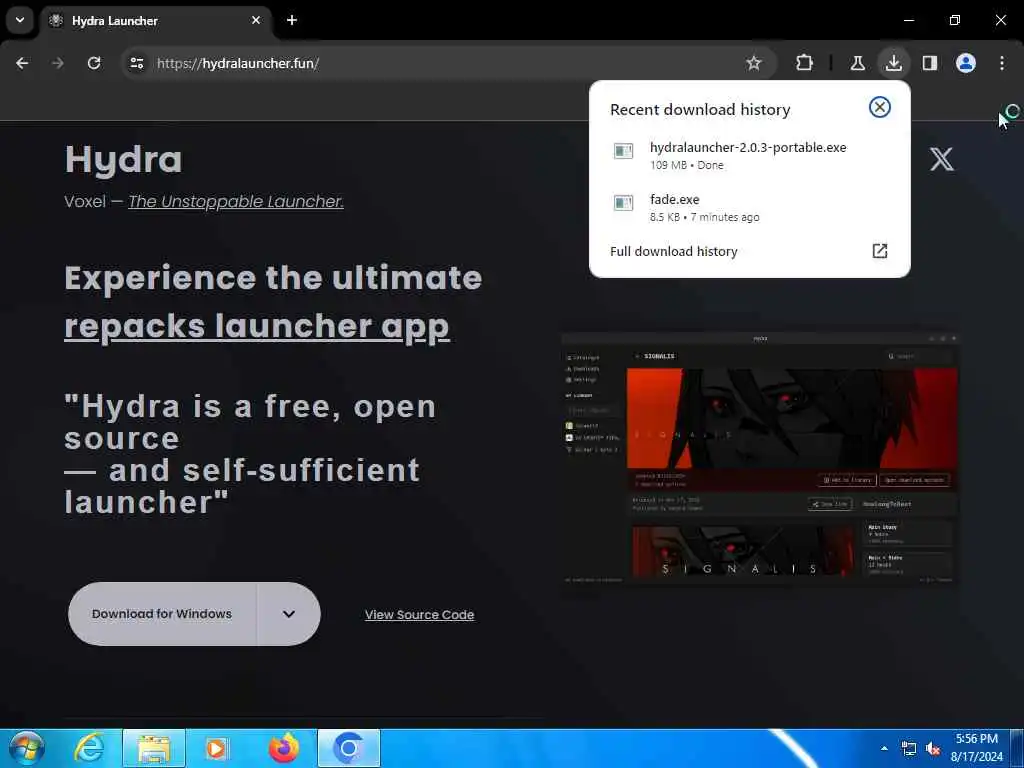Screen dimensions: 1024x768
Task: Show hidden system tray icons
Action: tap(884, 748)
